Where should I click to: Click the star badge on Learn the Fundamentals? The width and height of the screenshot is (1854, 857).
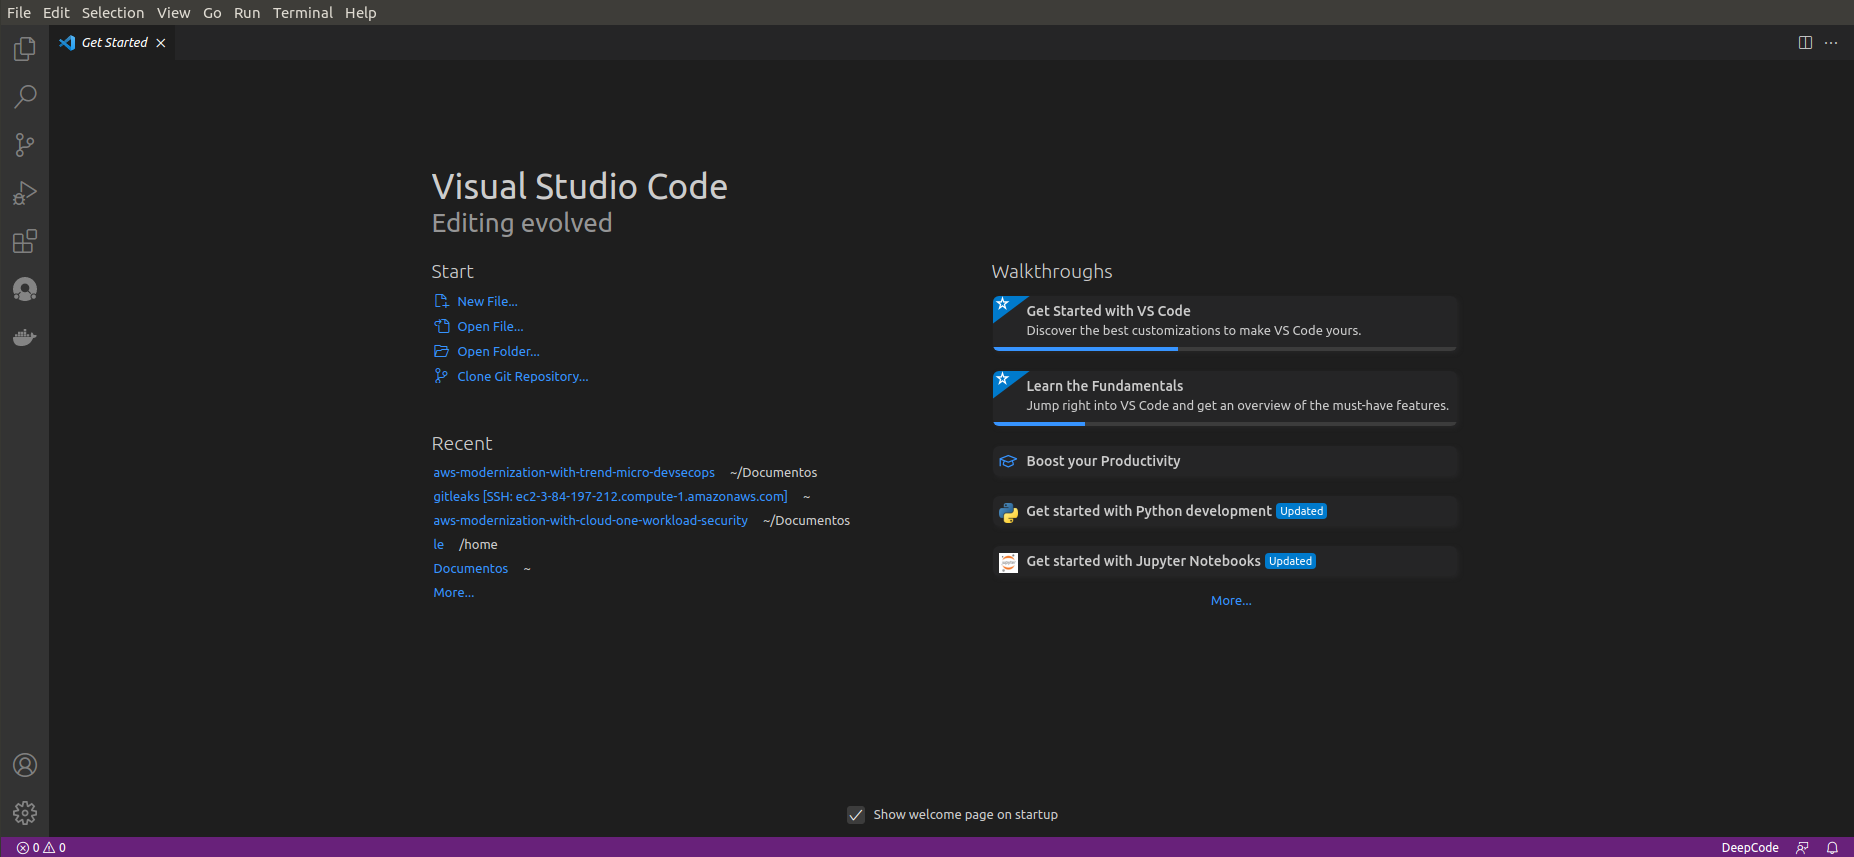[x=1003, y=380]
